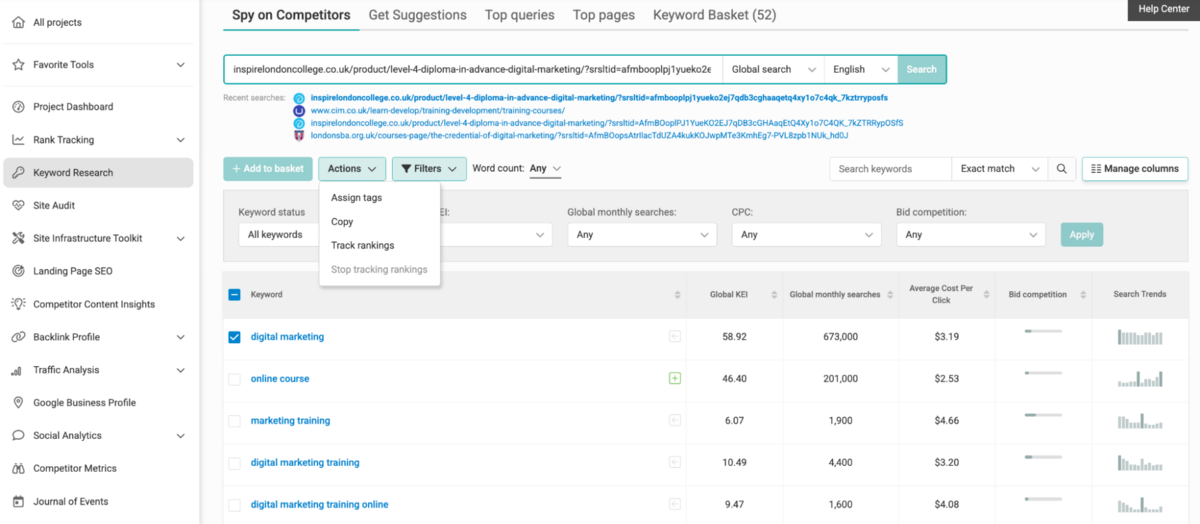1200x524 pixels.
Task: Open the Global monthly searches filter dropdown
Action: click(x=641, y=235)
